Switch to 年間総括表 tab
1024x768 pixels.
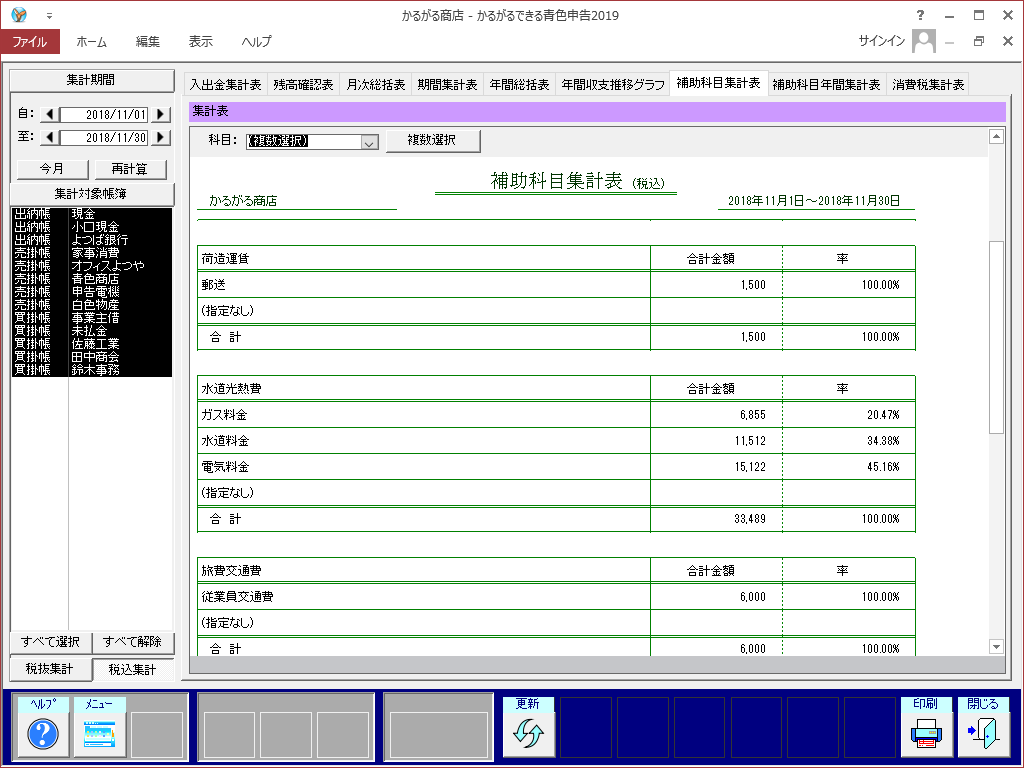519,84
